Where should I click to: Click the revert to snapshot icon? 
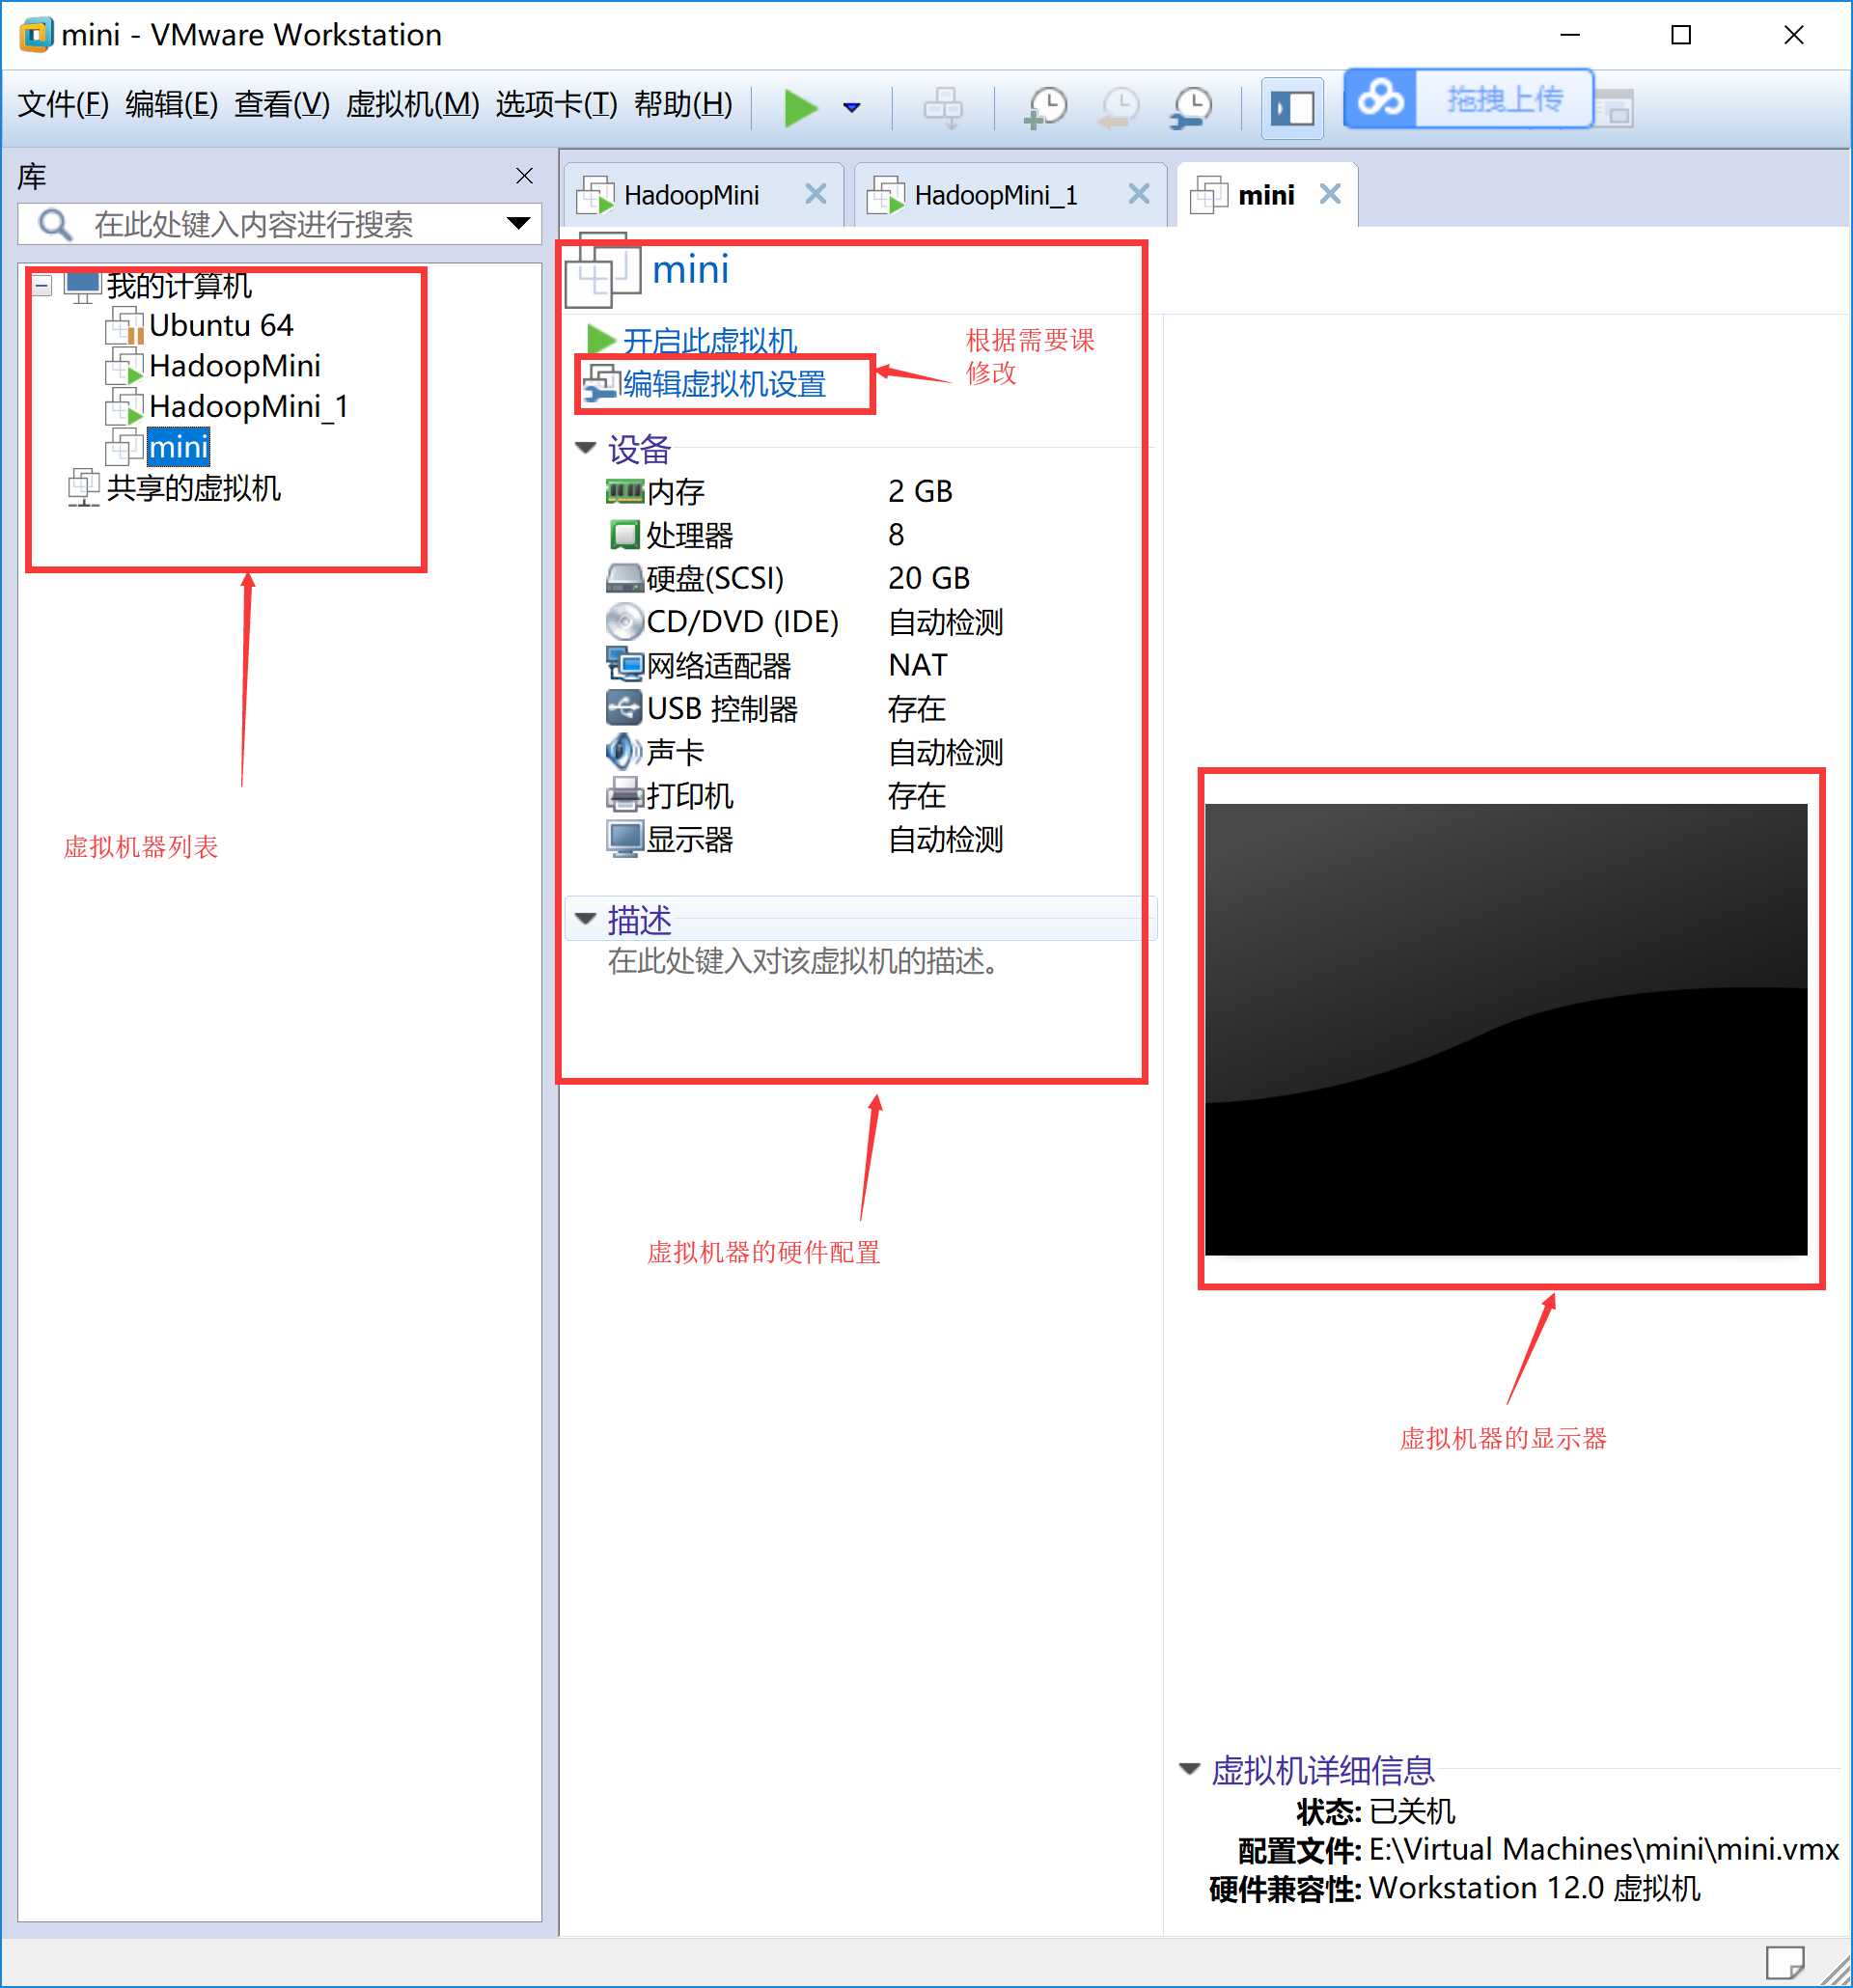click(x=1119, y=107)
